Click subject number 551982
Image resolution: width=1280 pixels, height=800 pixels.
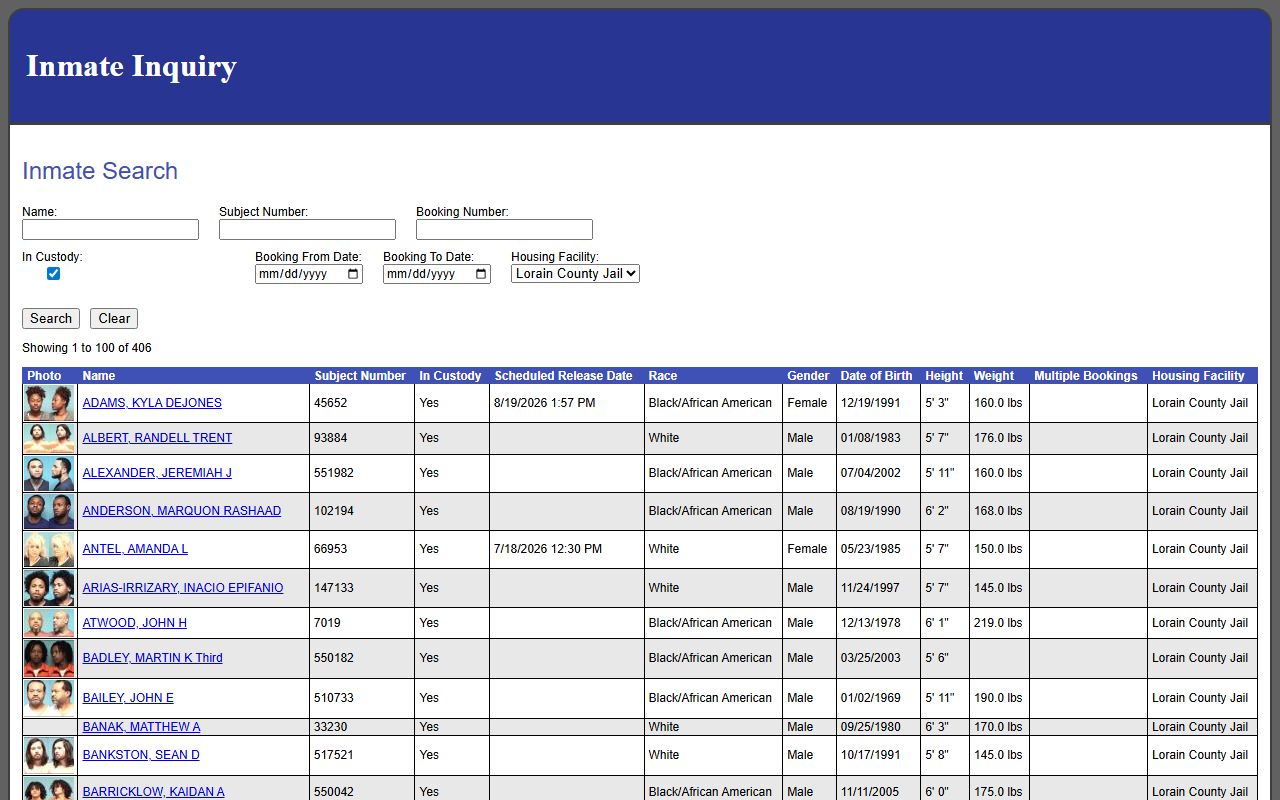pyautogui.click(x=334, y=473)
